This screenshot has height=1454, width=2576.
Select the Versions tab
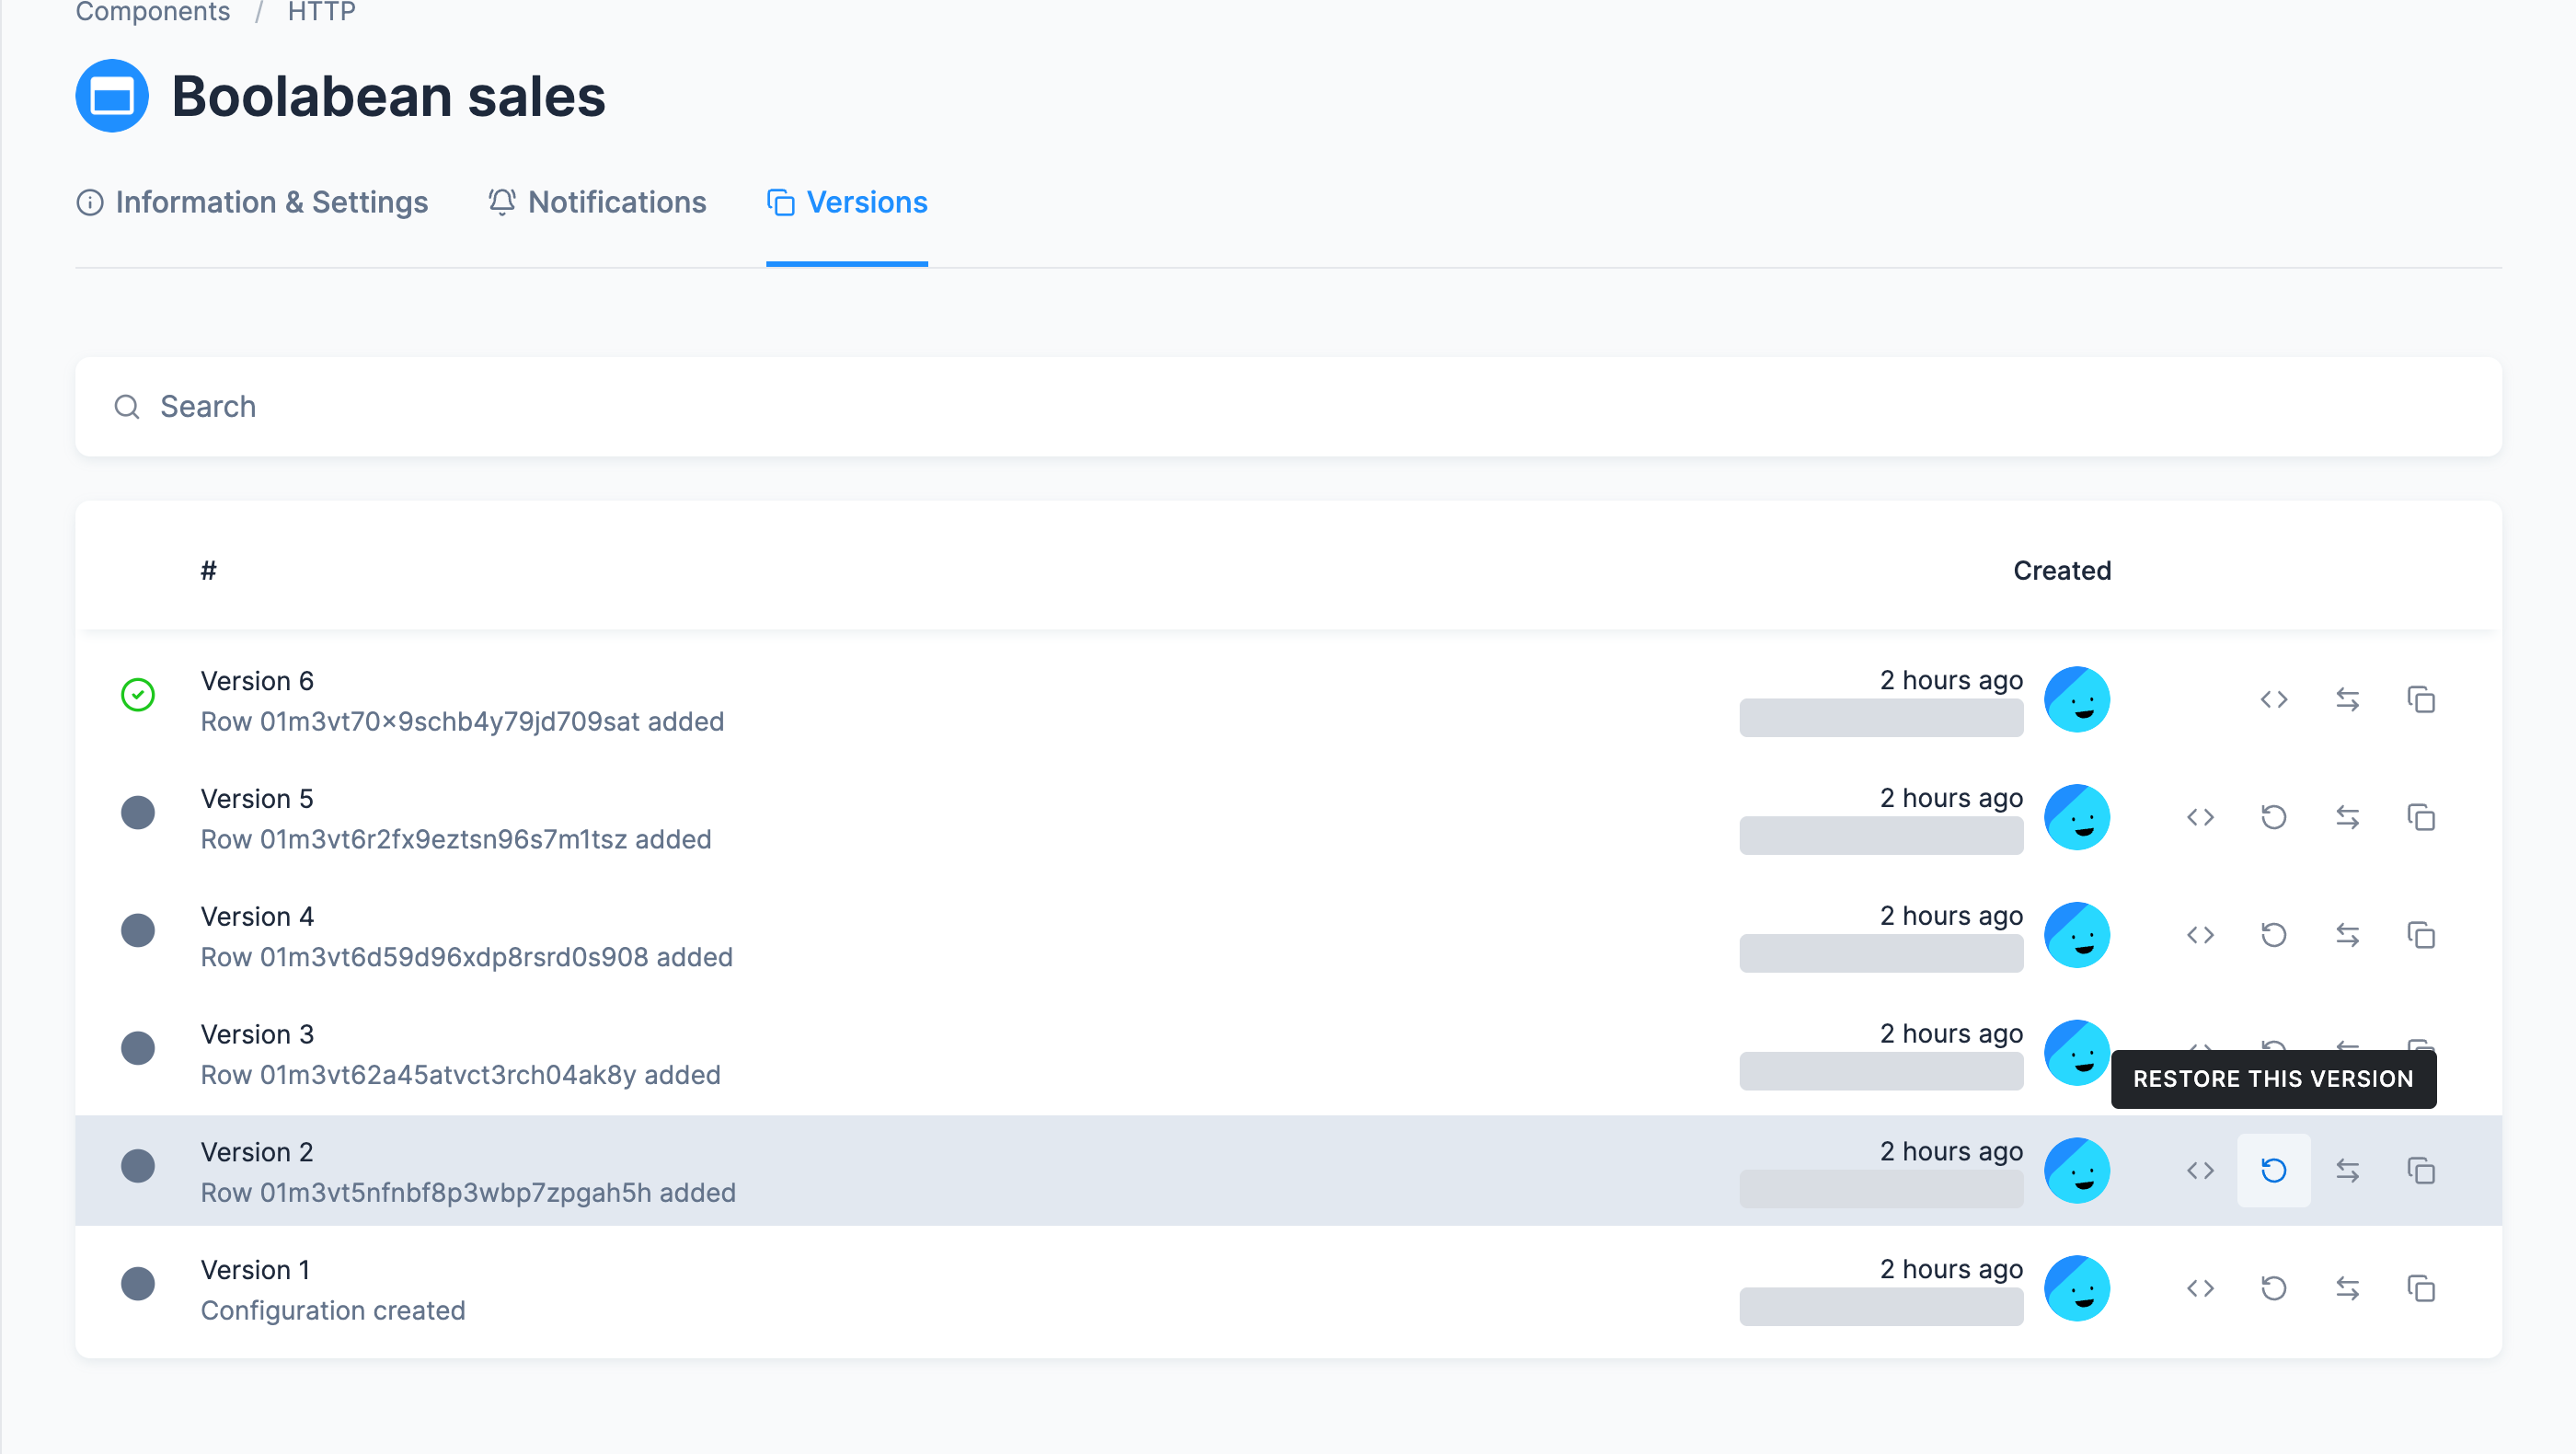[x=847, y=202]
